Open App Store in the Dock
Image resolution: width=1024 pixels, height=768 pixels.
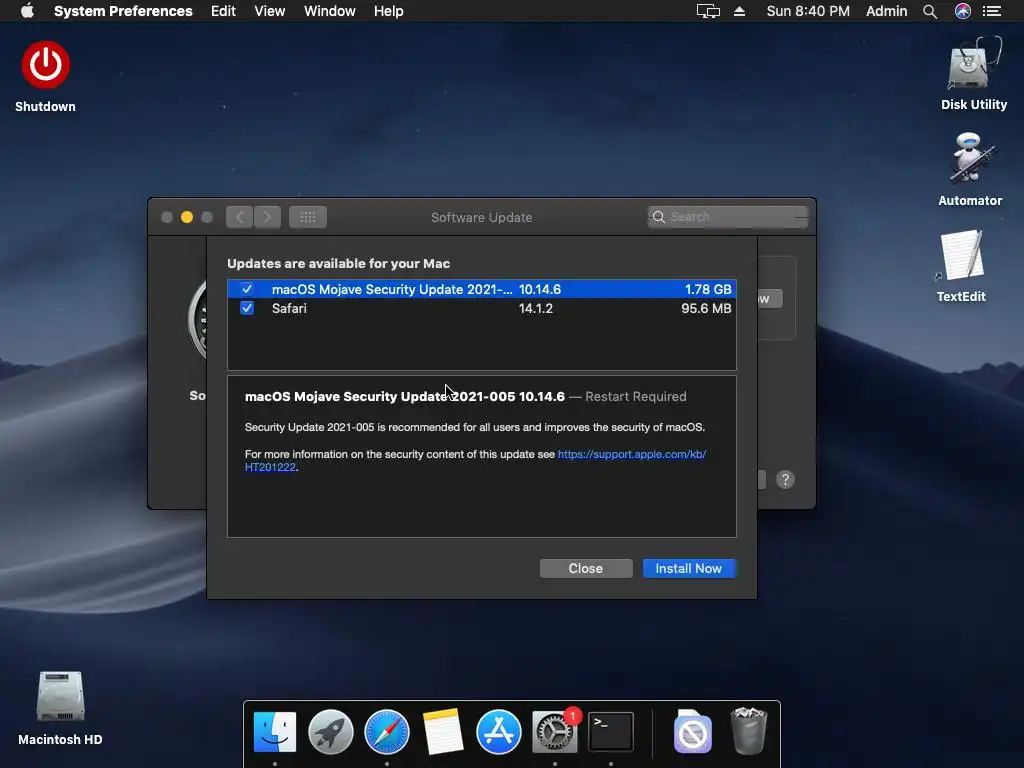point(498,731)
